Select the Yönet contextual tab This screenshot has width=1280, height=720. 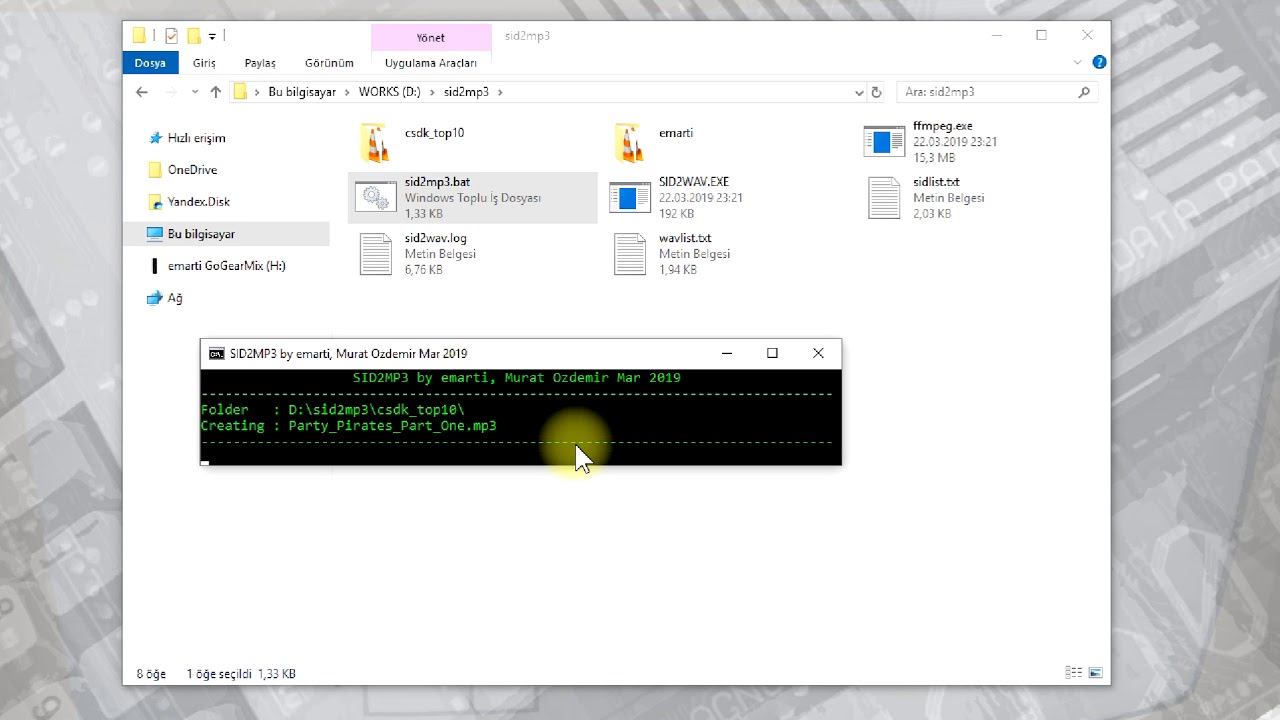pyautogui.click(x=431, y=37)
